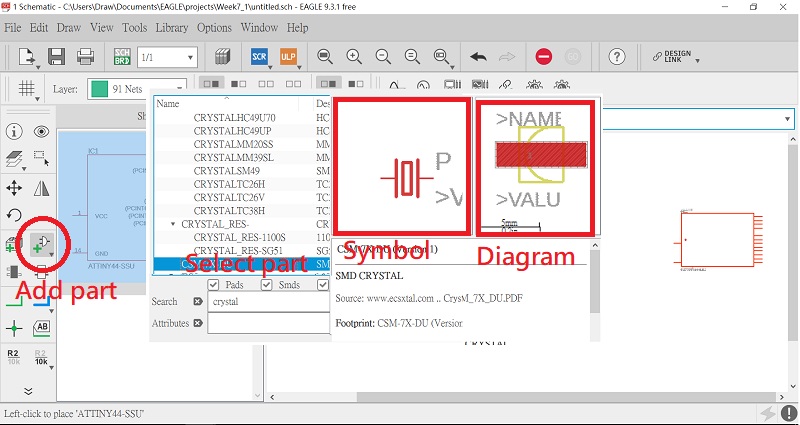This screenshot has width=800, height=425.
Task: Open the Help menu
Action: (297, 28)
